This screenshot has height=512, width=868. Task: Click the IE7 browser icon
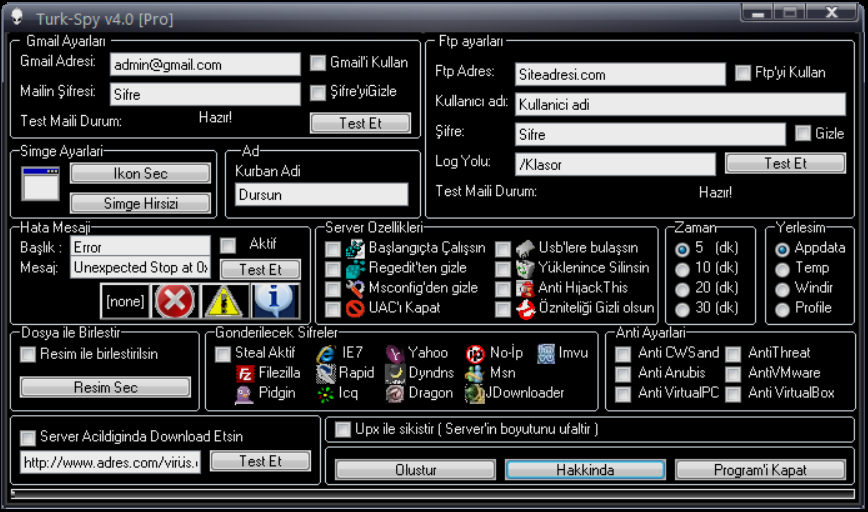[x=326, y=354]
